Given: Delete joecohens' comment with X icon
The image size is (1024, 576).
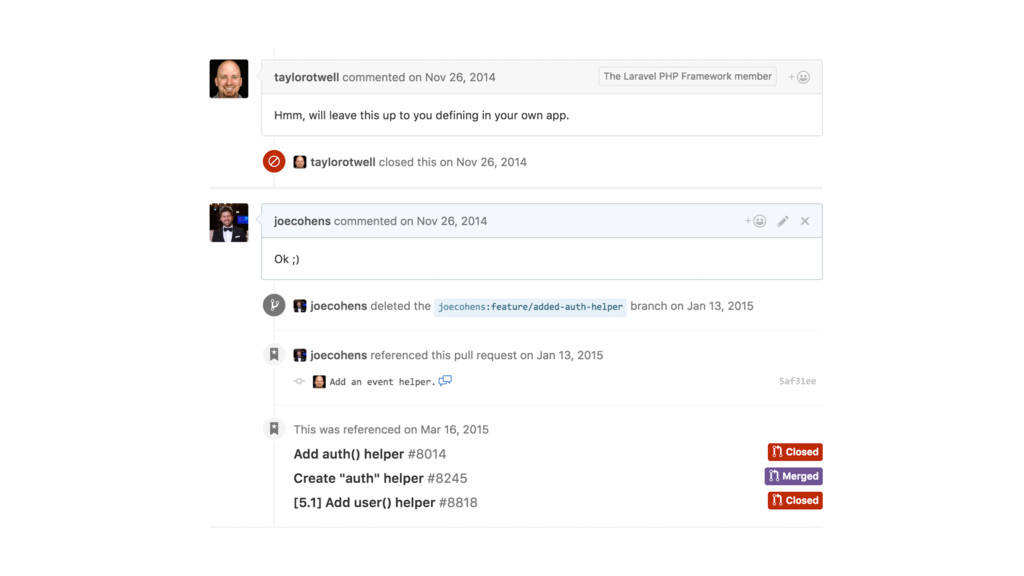Looking at the screenshot, I should click(x=805, y=221).
